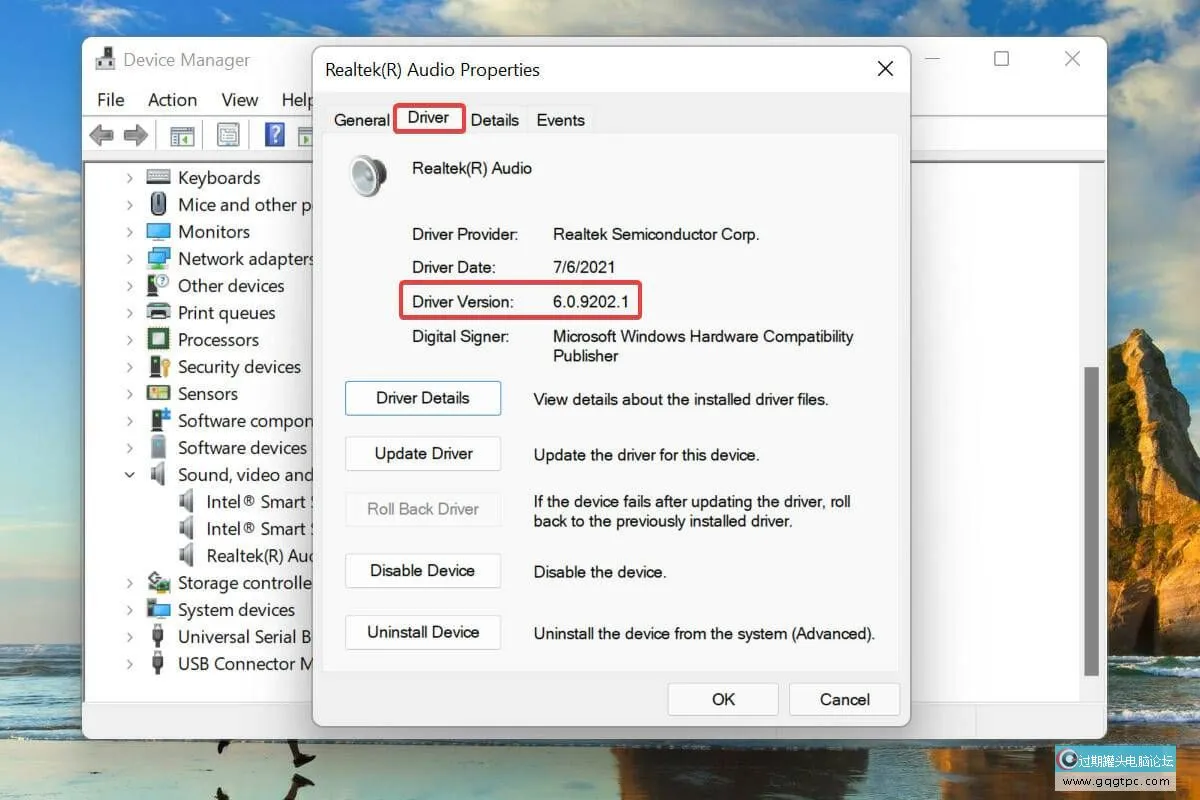Click the Forward arrow toolbar icon
The image size is (1200, 800).
(x=136, y=135)
